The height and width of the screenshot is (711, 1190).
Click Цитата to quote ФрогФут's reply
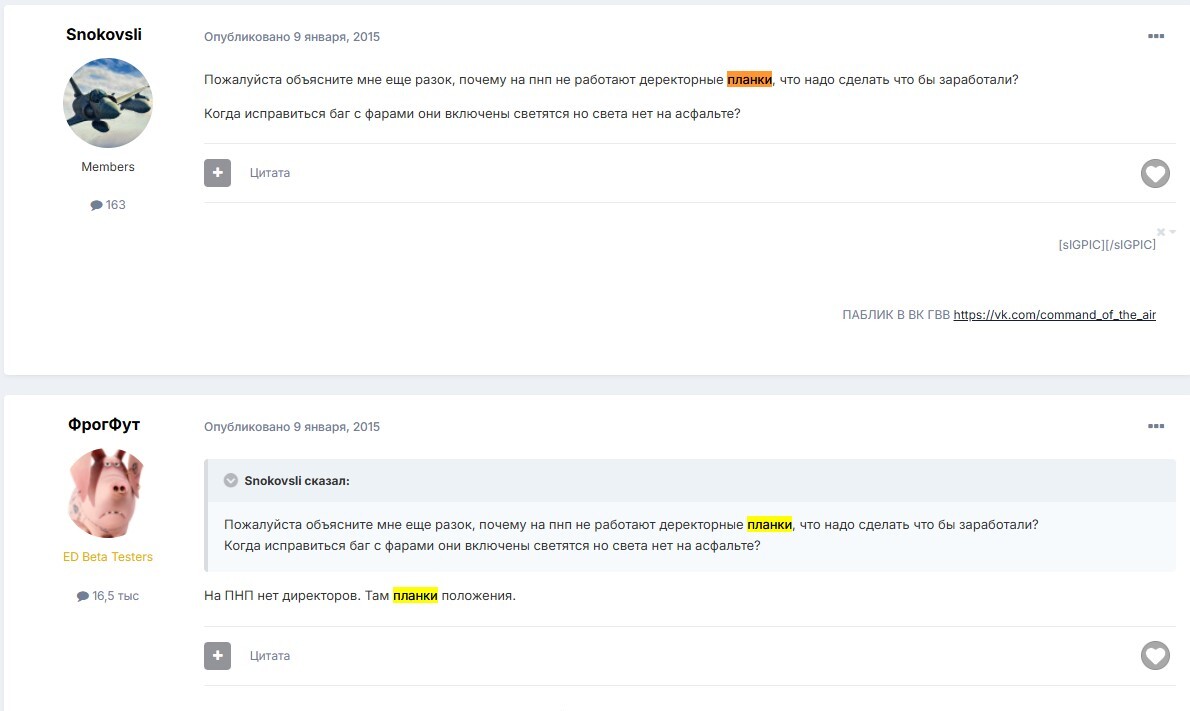(269, 656)
